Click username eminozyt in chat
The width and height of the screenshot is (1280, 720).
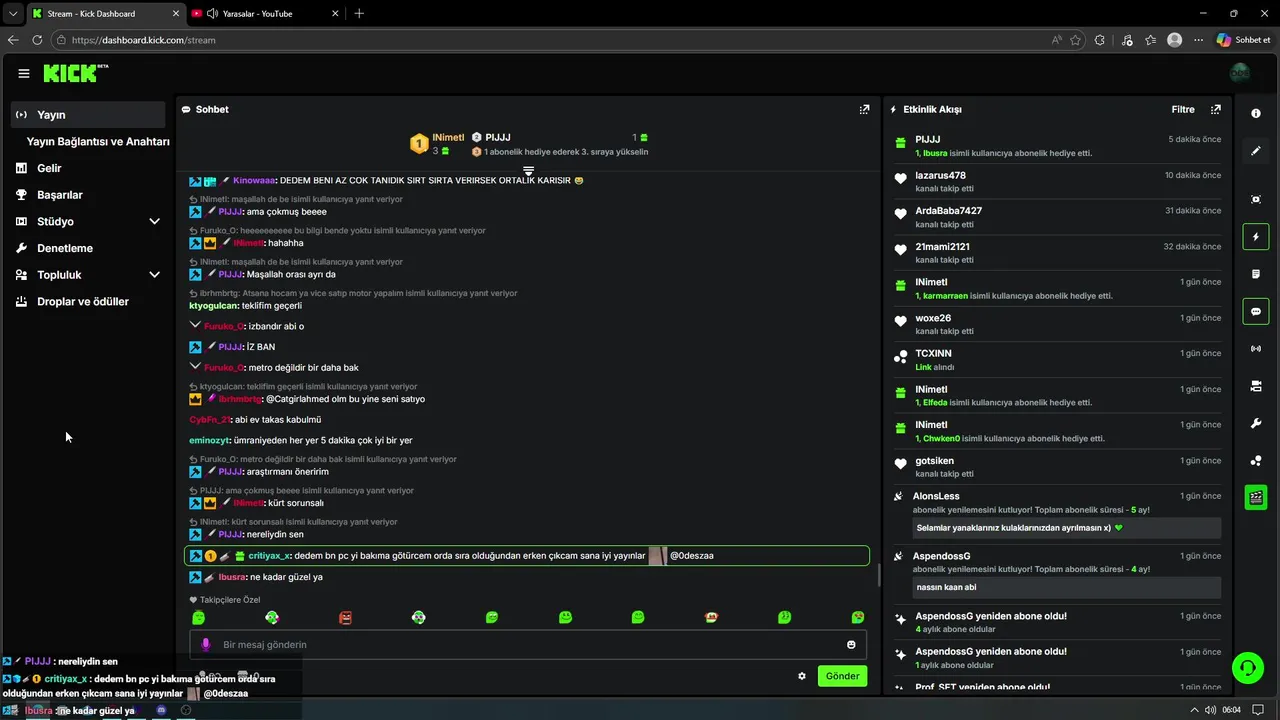click(210, 440)
